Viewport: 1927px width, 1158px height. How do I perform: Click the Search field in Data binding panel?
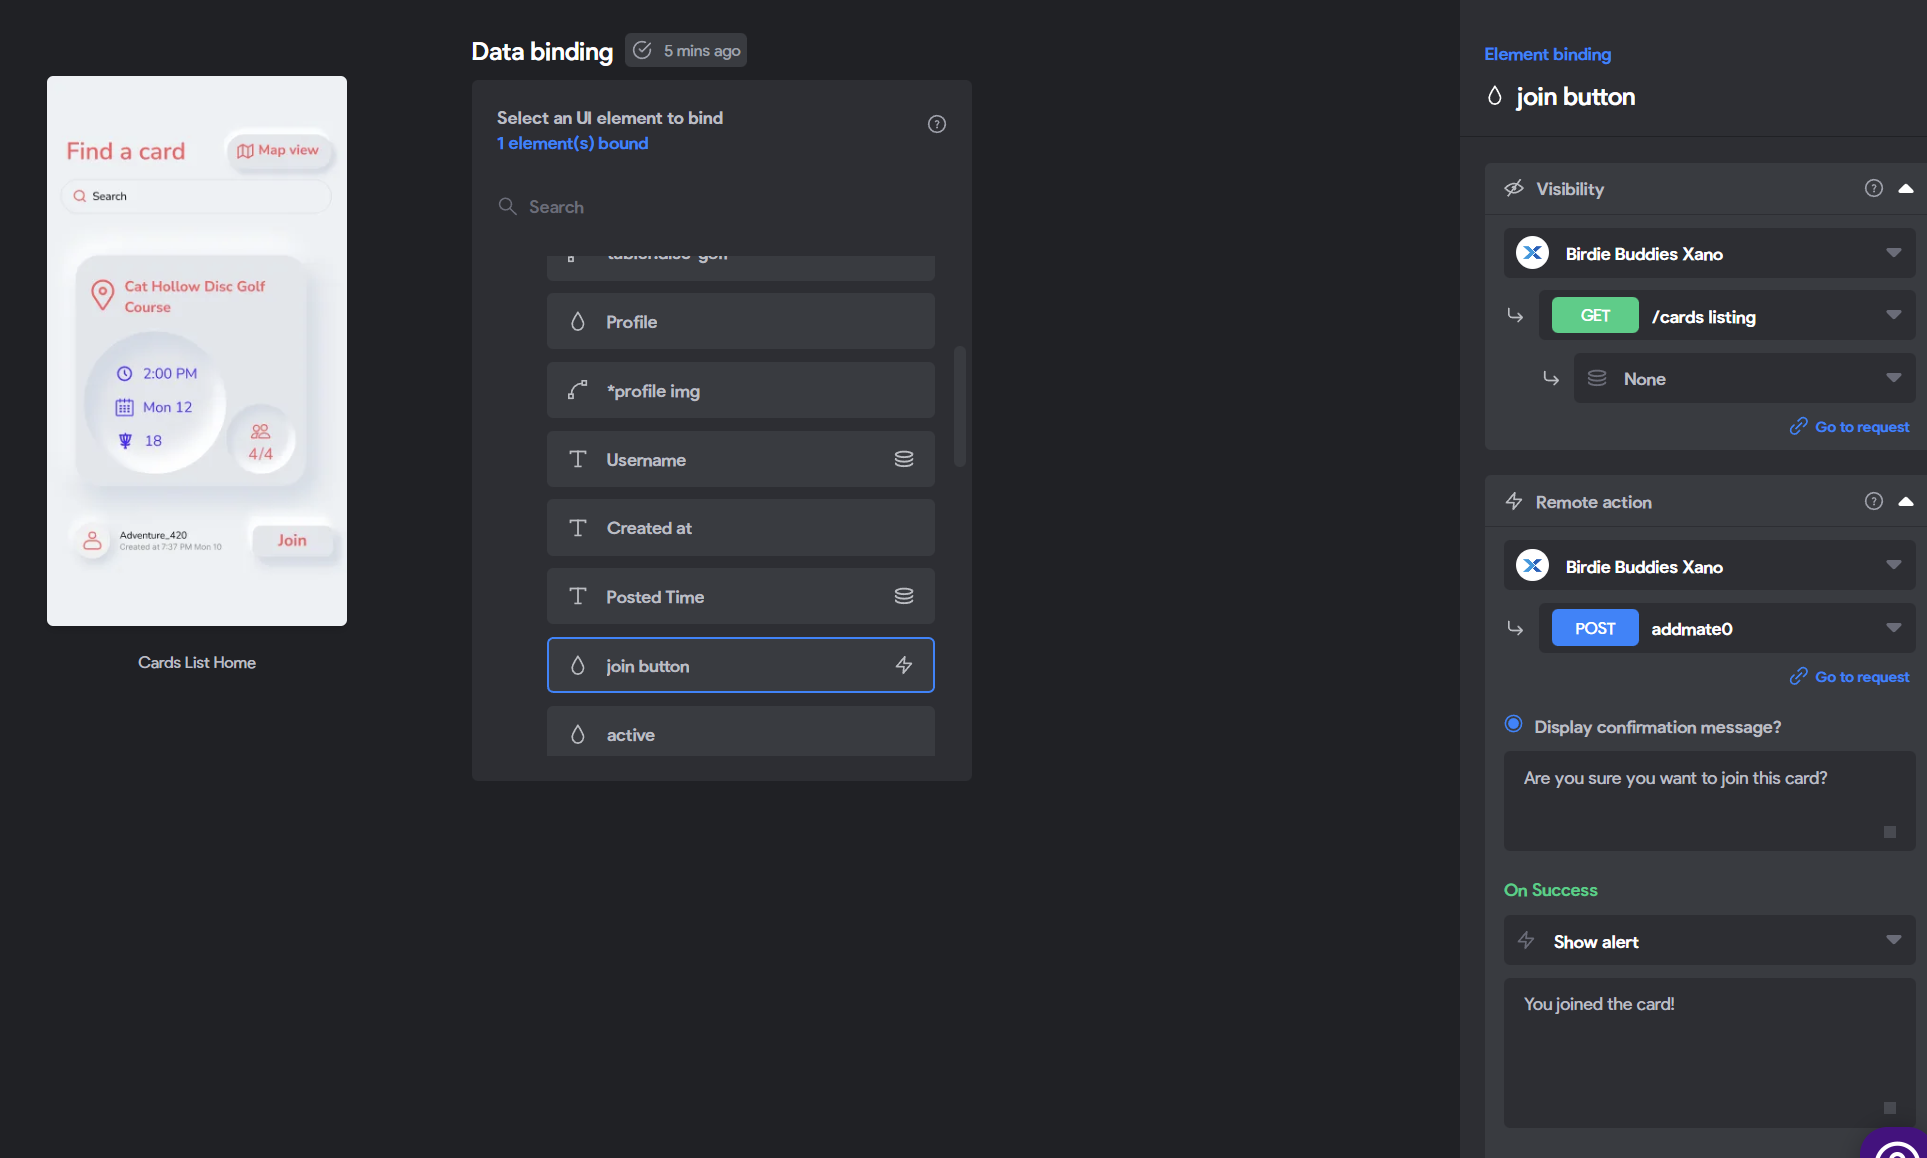click(720, 206)
